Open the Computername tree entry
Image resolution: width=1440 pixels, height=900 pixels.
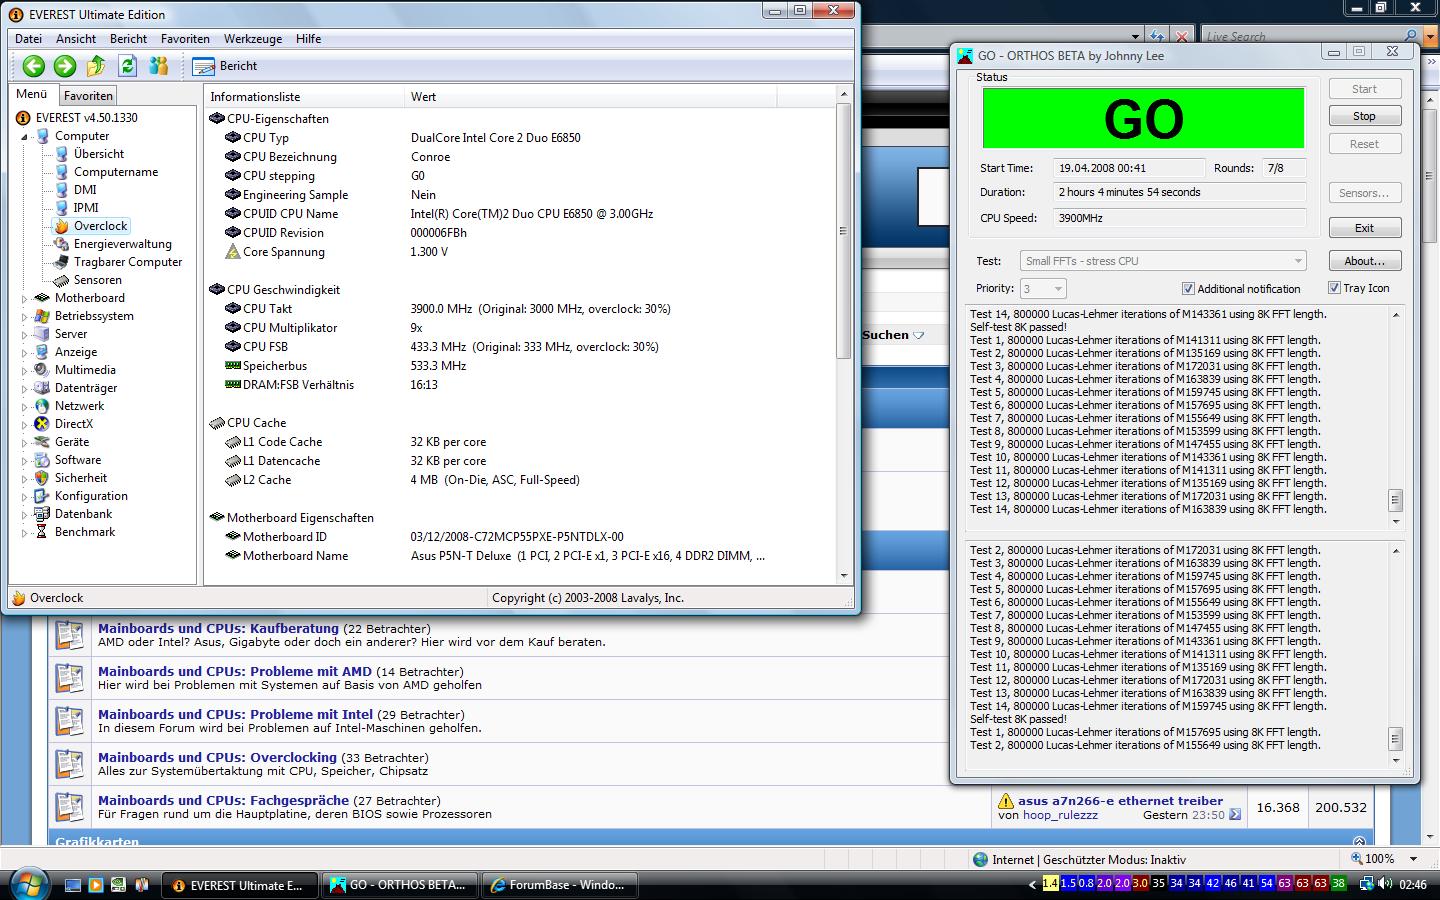pos(116,172)
